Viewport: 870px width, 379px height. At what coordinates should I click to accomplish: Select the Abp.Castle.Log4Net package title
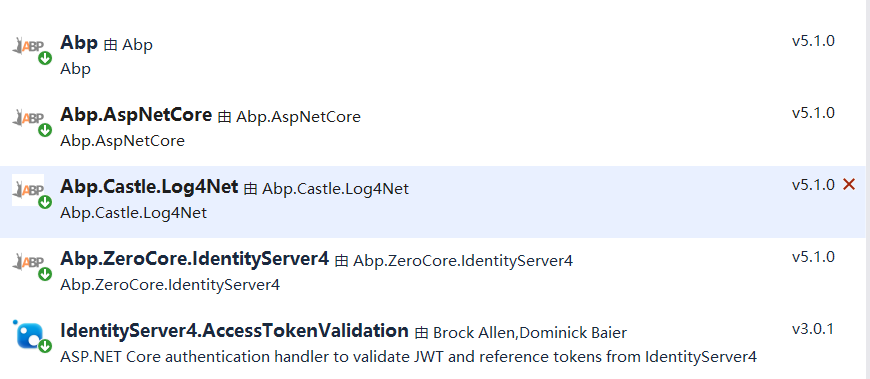tap(149, 187)
